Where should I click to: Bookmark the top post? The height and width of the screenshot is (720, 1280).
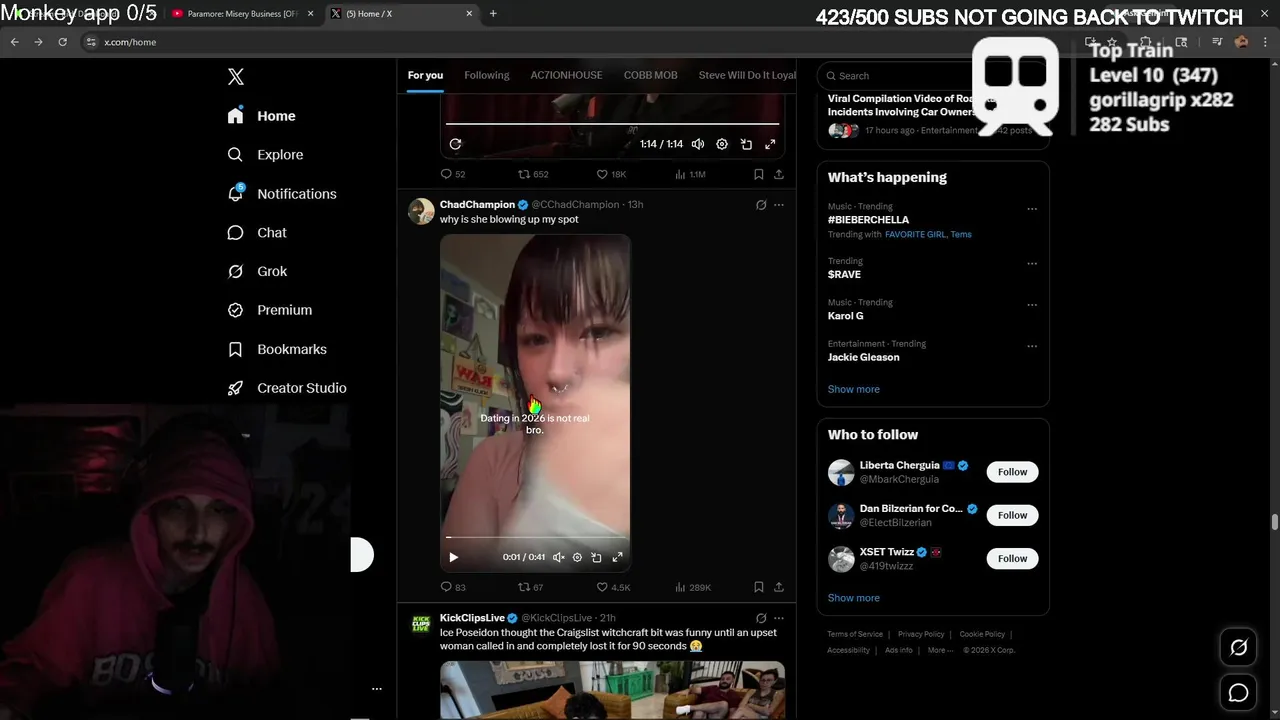click(x=758, y=174)
